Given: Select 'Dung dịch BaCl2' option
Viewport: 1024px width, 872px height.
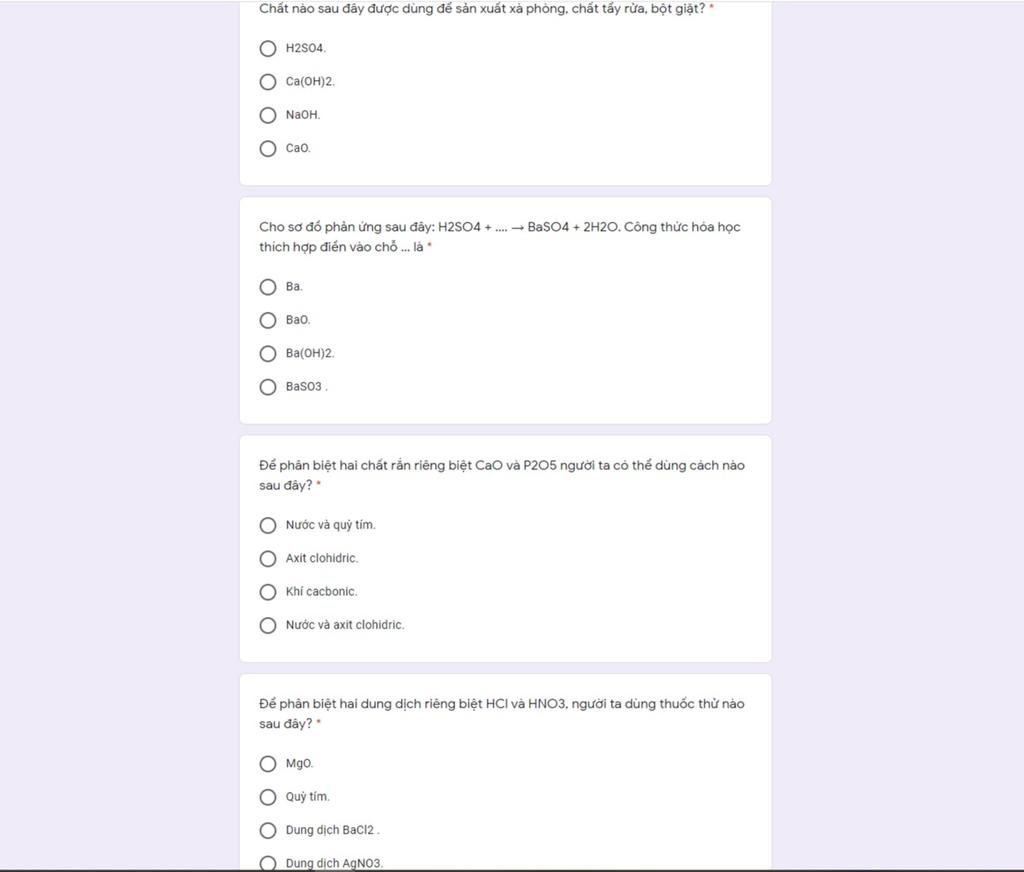Looking at the screenshot, I should 268,830.
